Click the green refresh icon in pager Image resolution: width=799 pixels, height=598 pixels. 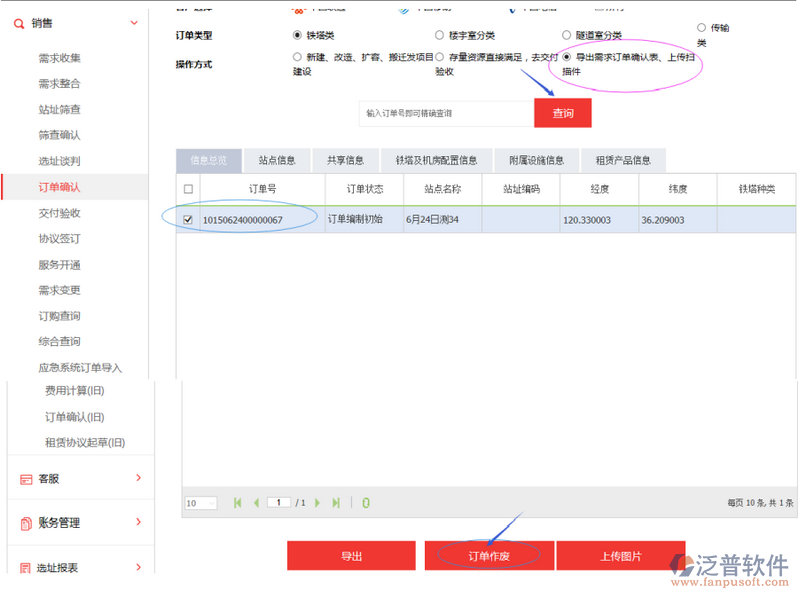click(x=366, y=503)
